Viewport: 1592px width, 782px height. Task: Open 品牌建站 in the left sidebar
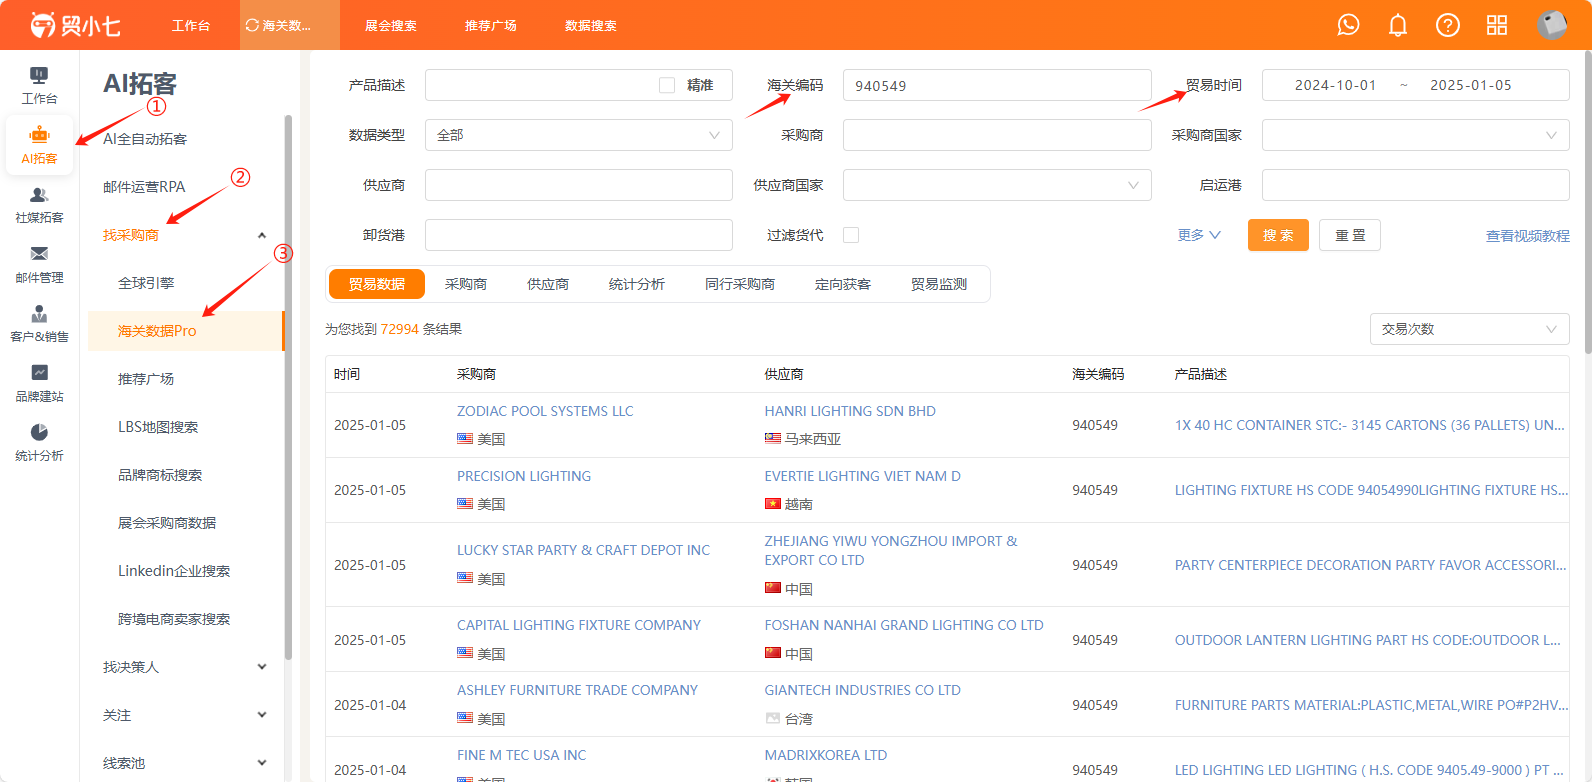pos(39,384)
